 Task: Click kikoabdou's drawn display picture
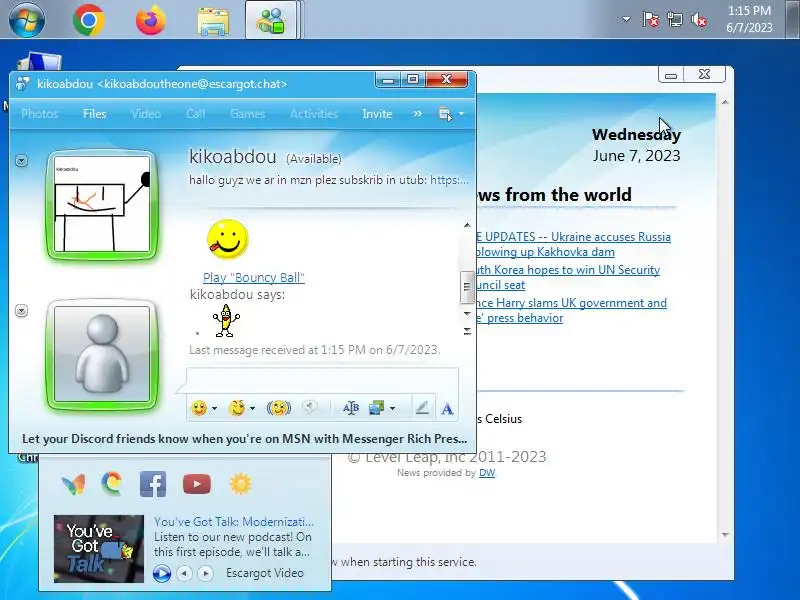click(x=102, y=205)
